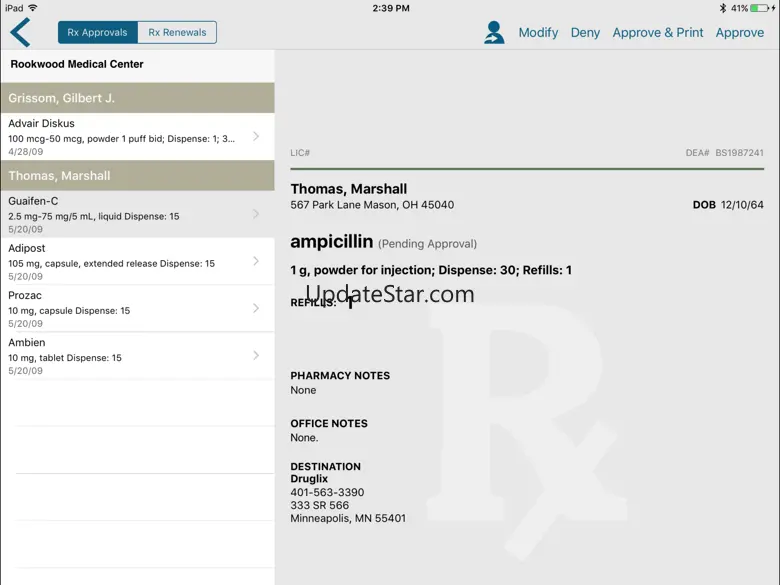The width and height of the screenshot is (780, 585).
Task: Tap the OFFICE NOTES heading
Action: pyautogui.click(x=329, y=423)
